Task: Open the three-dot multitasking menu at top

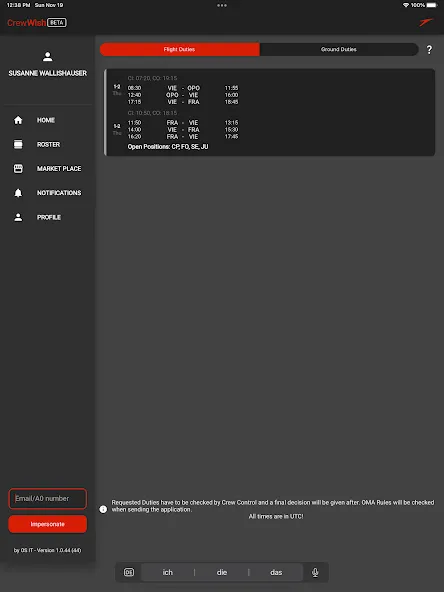Action: [222, 5]
